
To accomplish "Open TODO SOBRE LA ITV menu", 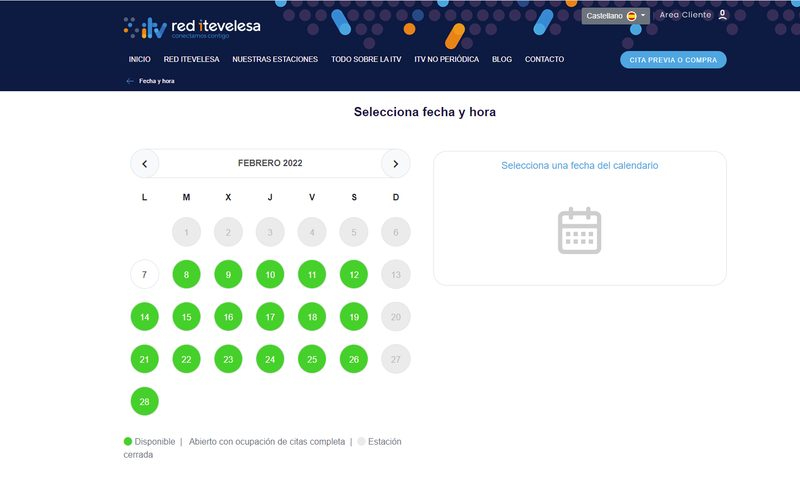I will tap(366, 59).
